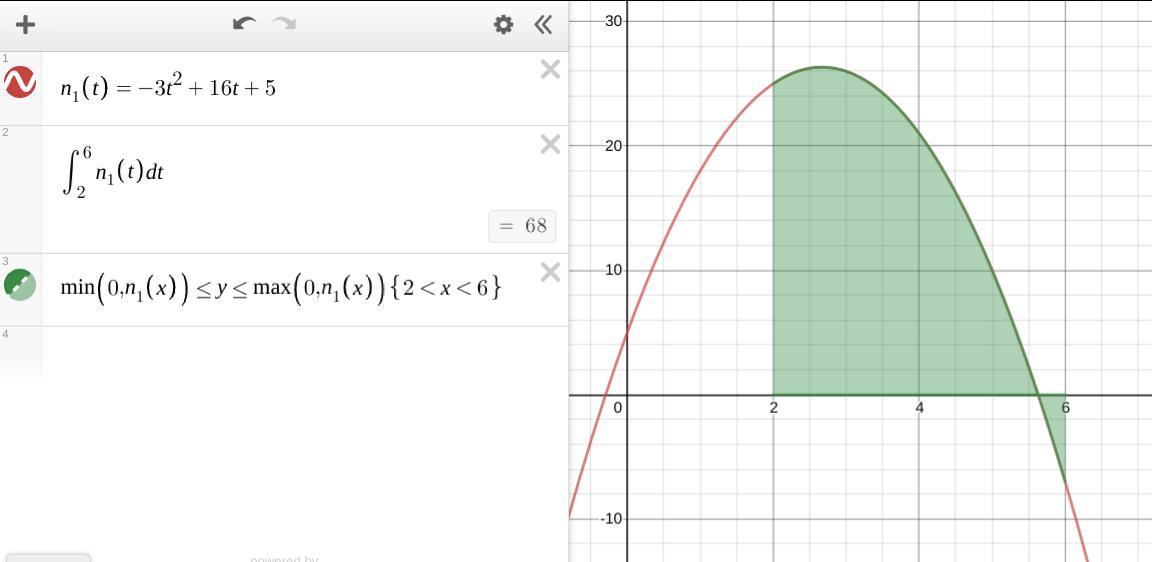Open the Add Item plus menu

[x=26, y=25]
